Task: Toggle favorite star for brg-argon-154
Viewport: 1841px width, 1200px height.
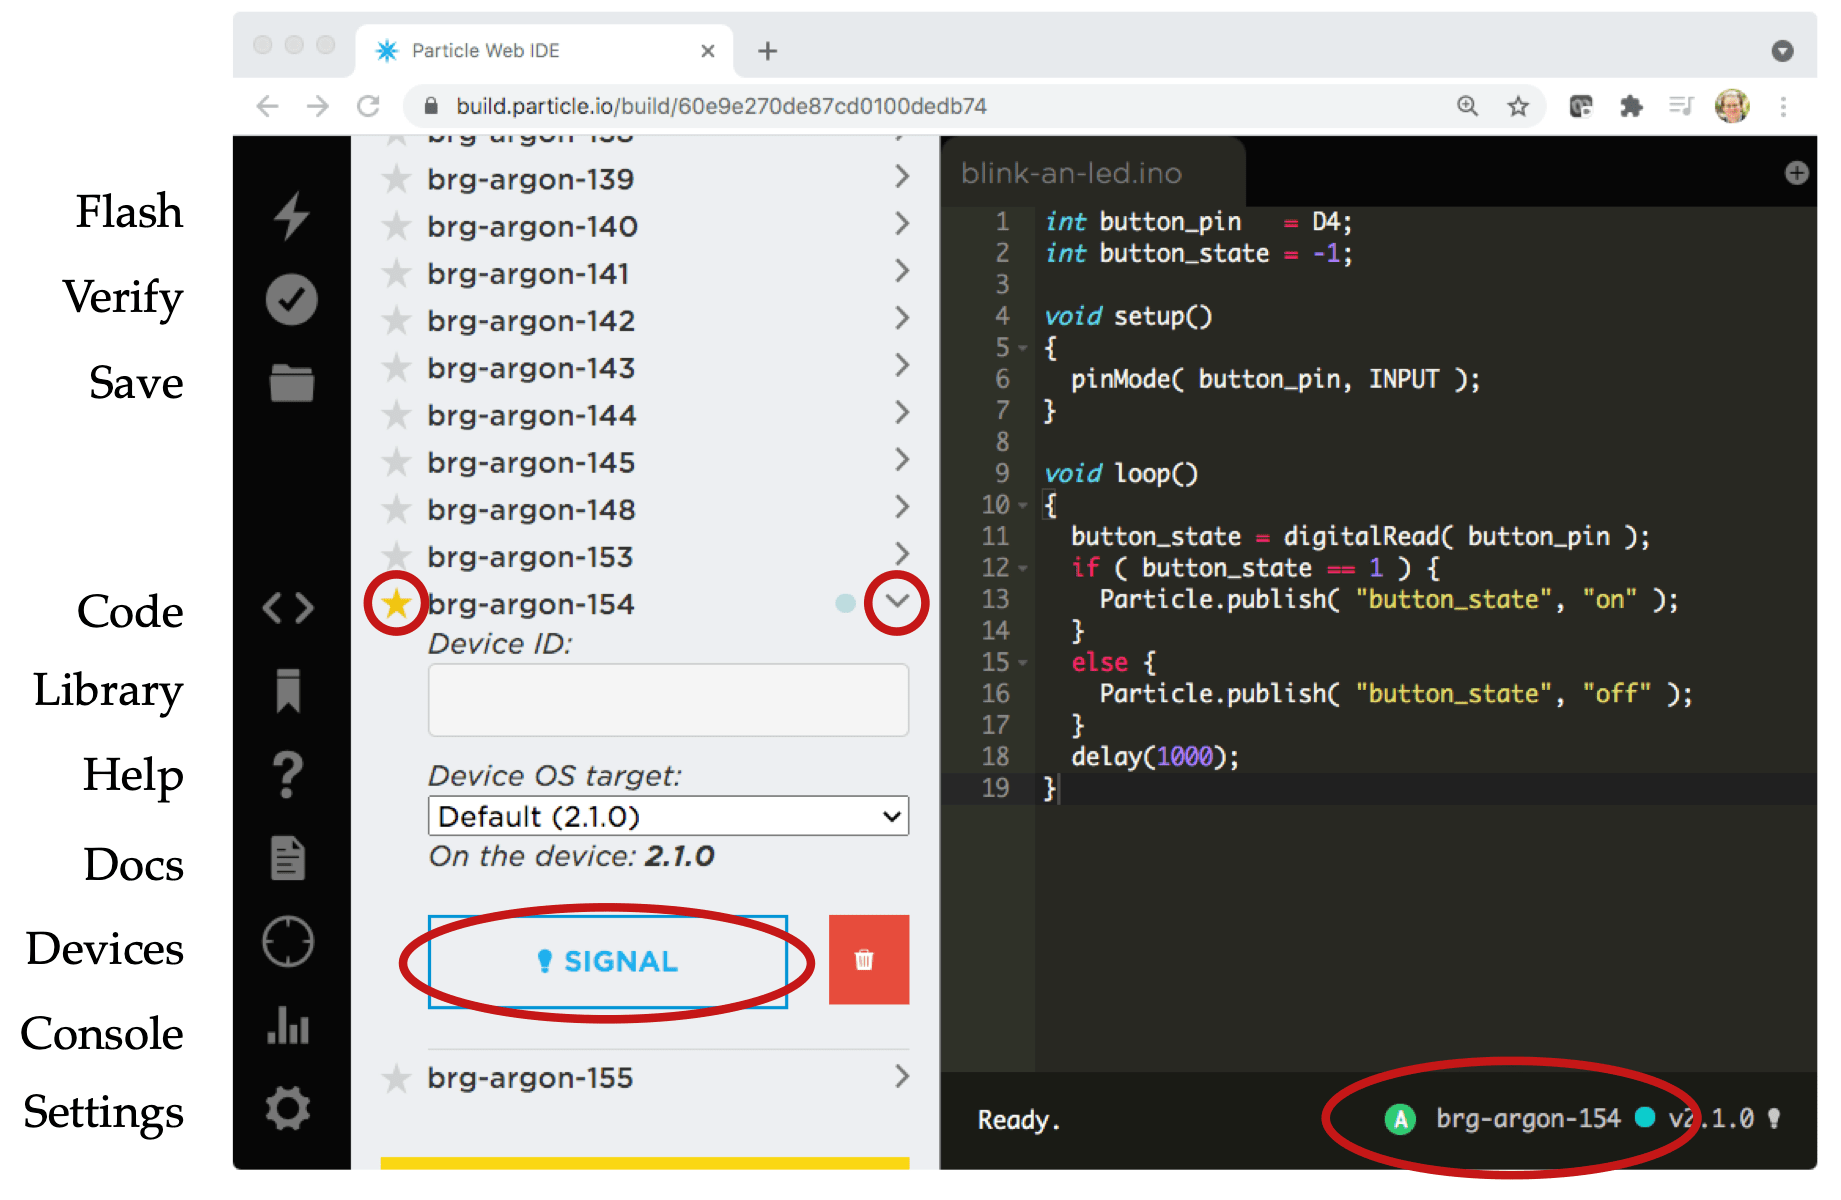Action: click(397, 603)
